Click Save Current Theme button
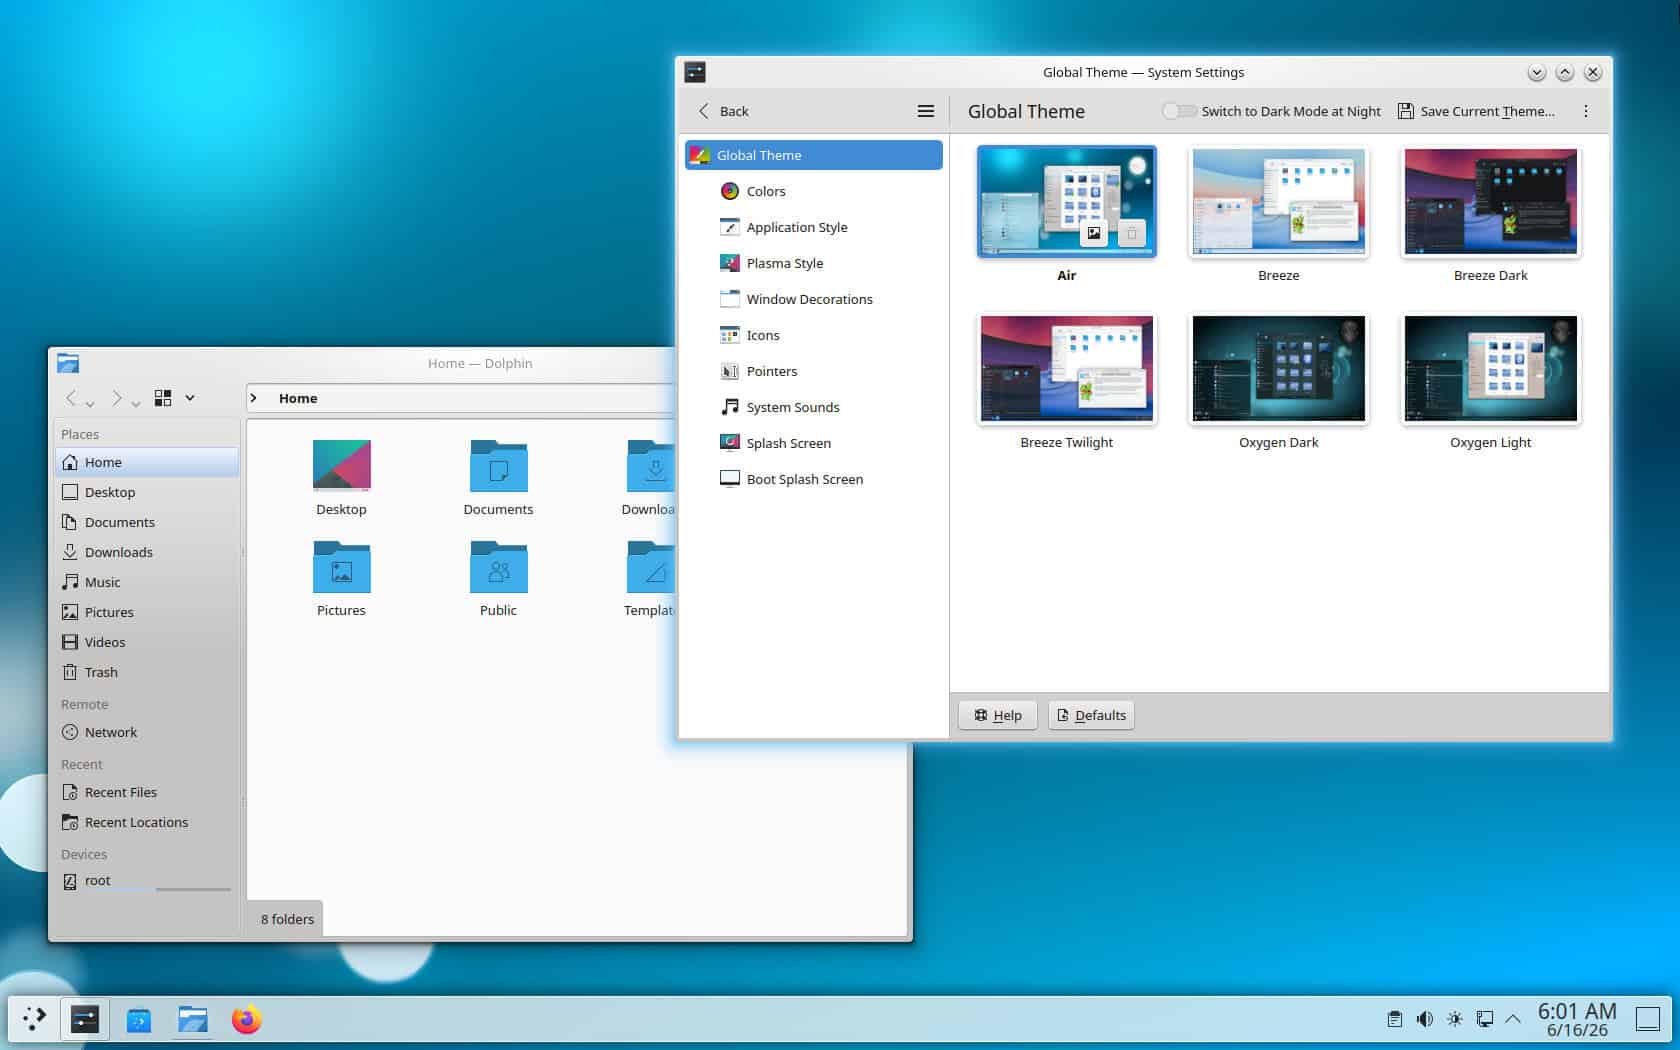The height and width of the screenshot is (1050, 1680). click(x=1476, y=111)
